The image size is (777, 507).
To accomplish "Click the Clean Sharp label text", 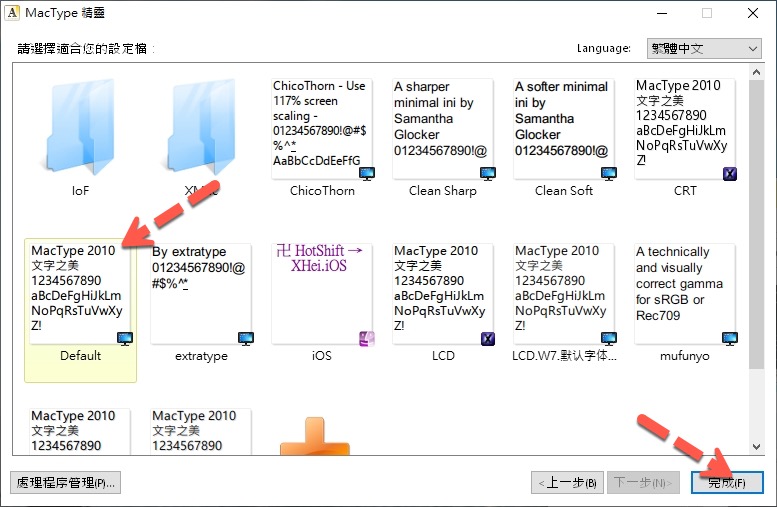I will [x=443, y=191].
